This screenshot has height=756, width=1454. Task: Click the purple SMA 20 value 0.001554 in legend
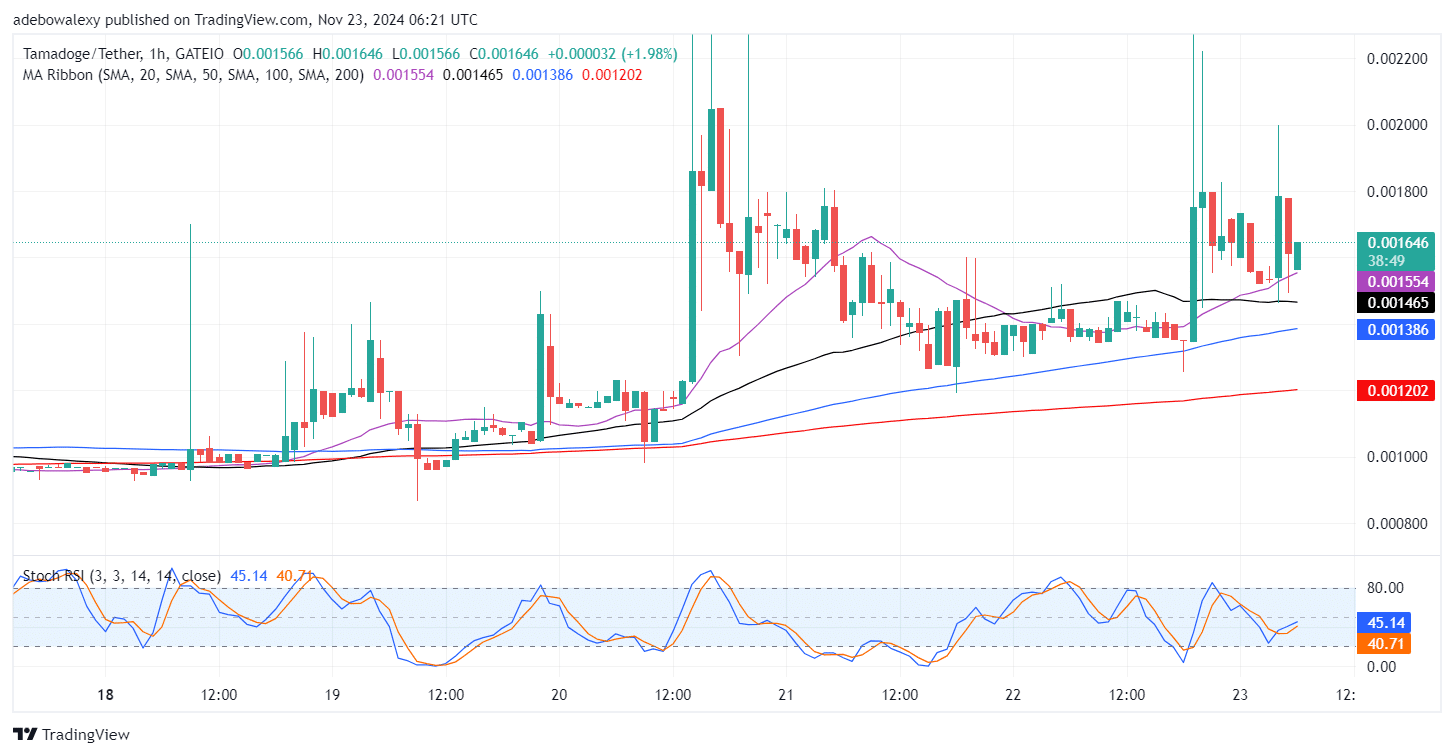click(403, 74)
